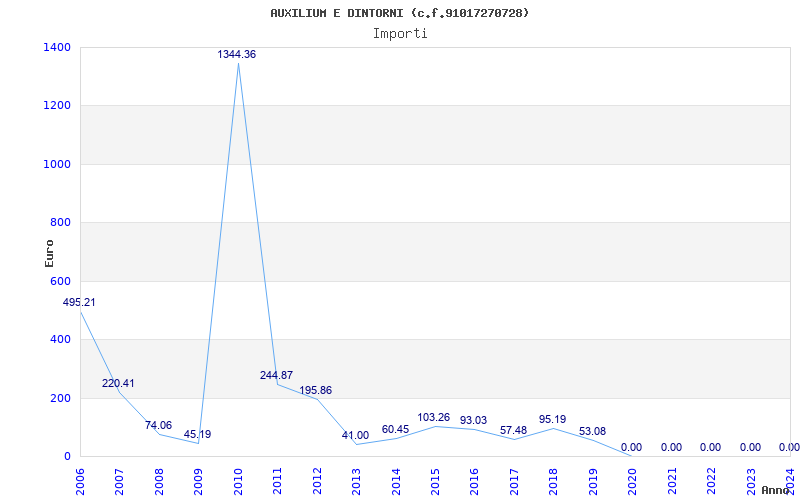The image size is (800, 500).
Task: Click the 2012 year tick label
Action: pyautogui.click(x=317, y=482)
